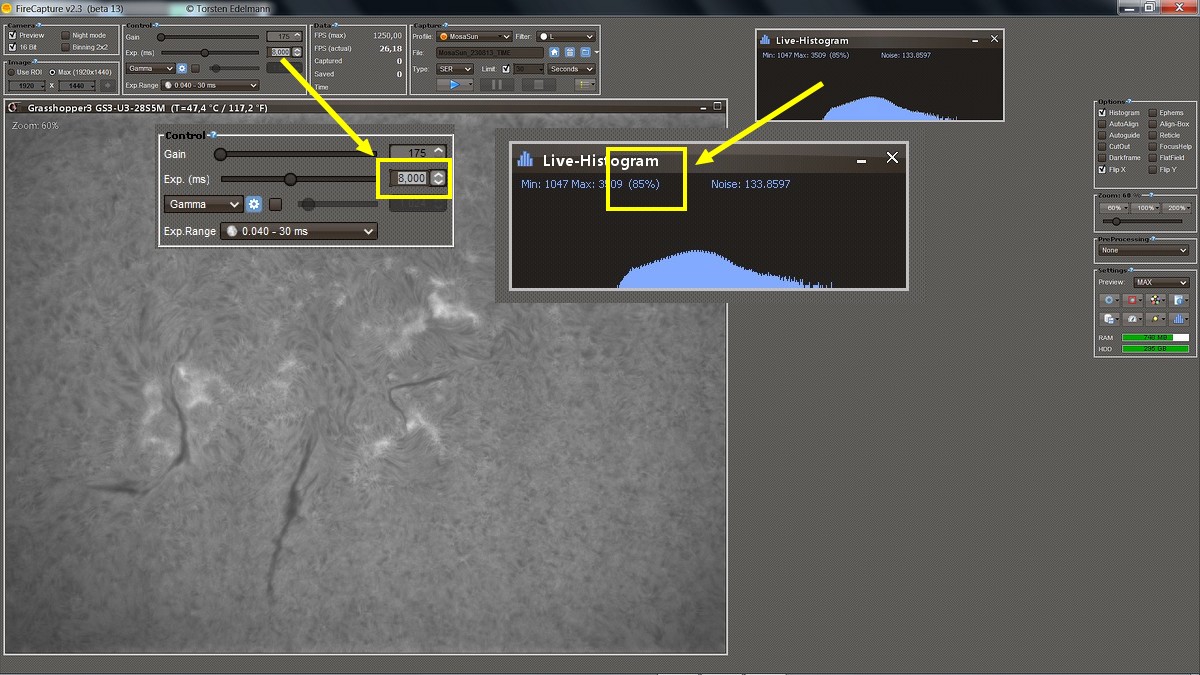Viewport: 1200px width, 675px height.
Task: Open the image height 1440 dropdown
Action: click(77, 85)
